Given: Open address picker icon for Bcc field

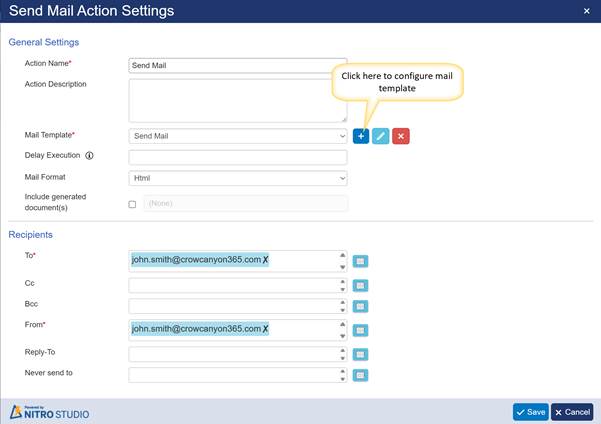Looking at the screenshot, I should click(361, 307).
